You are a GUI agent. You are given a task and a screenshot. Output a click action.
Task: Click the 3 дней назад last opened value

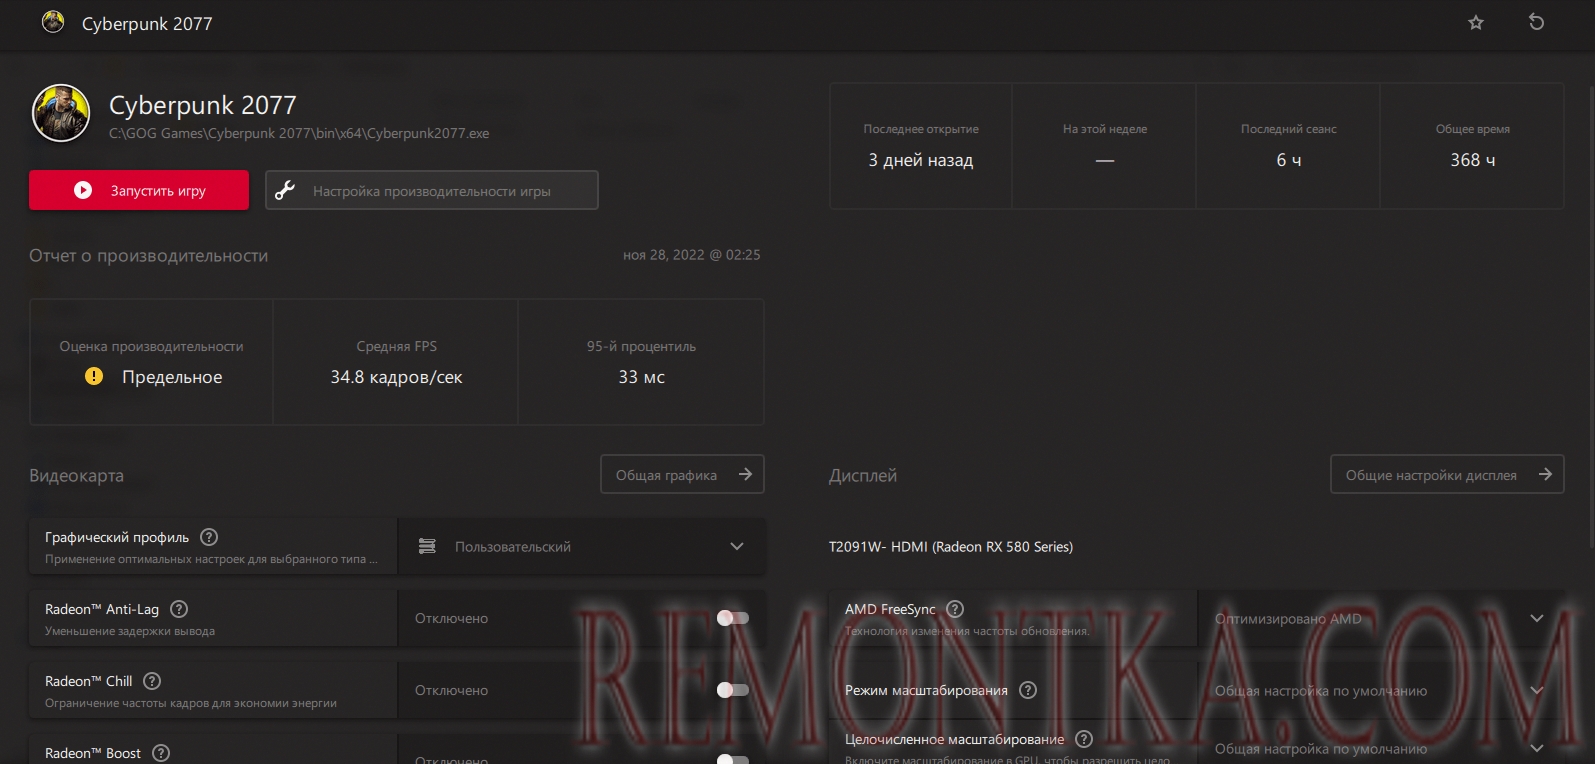920,160
